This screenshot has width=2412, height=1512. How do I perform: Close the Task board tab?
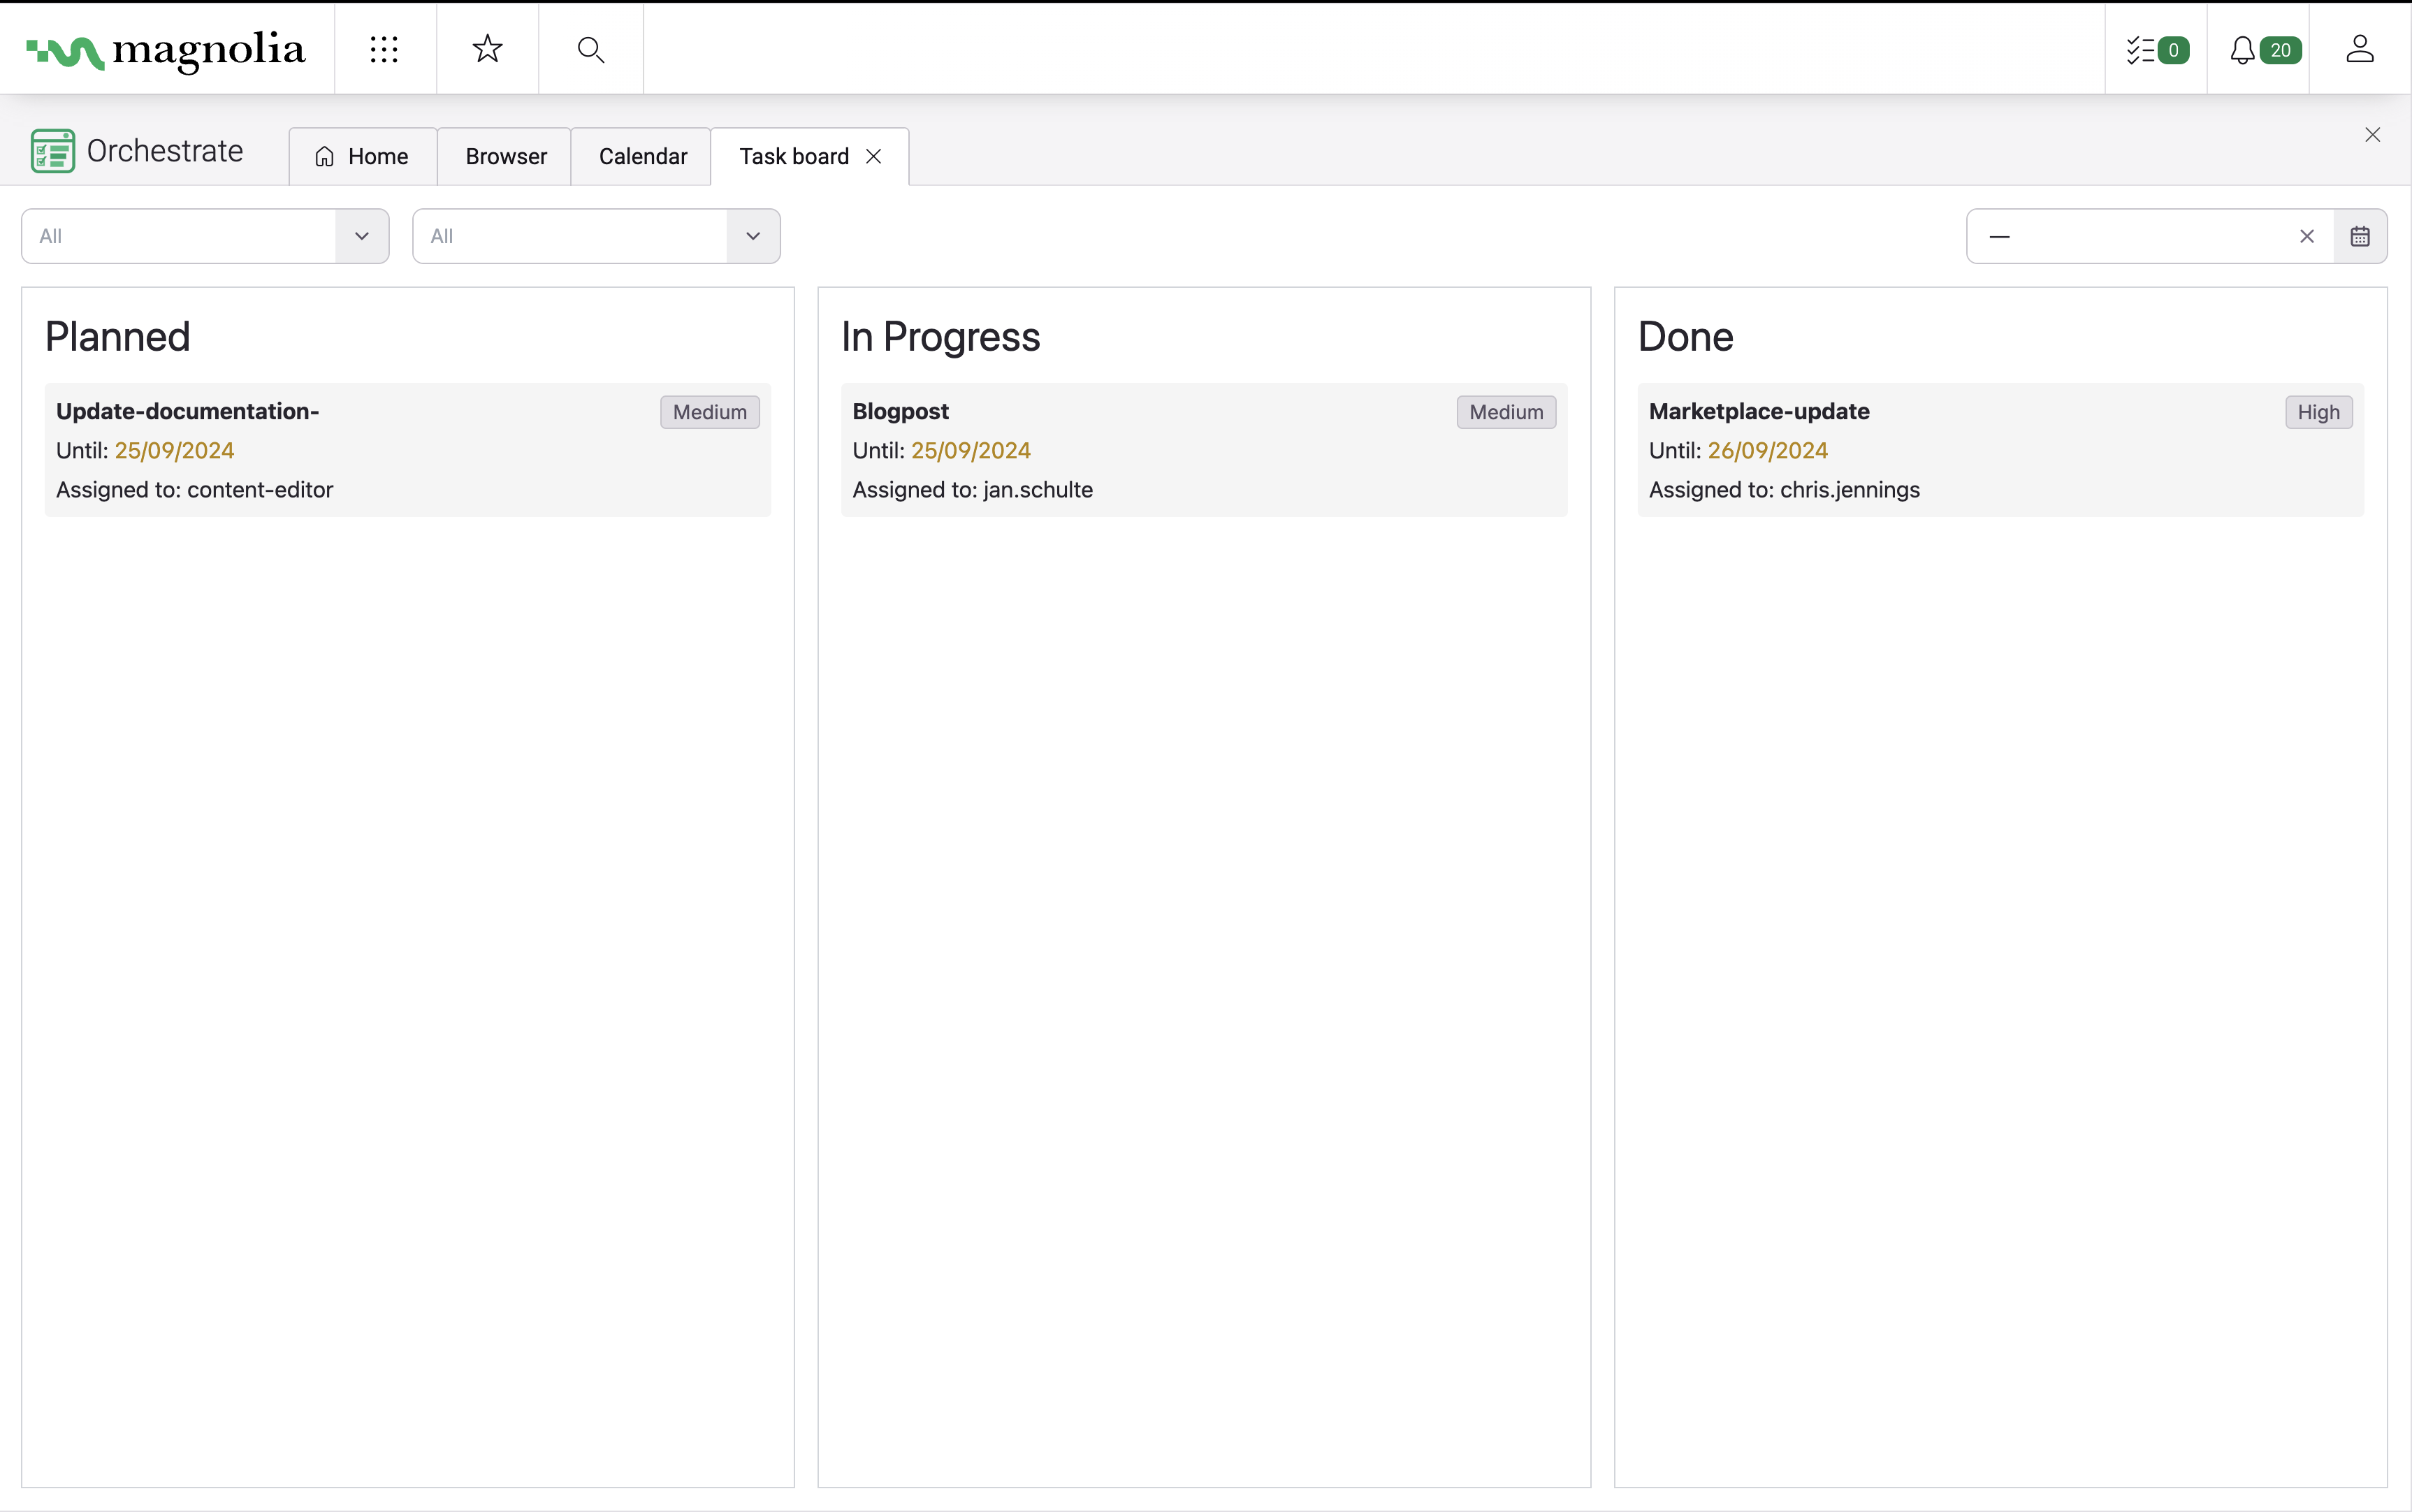[x=873, y=157]
